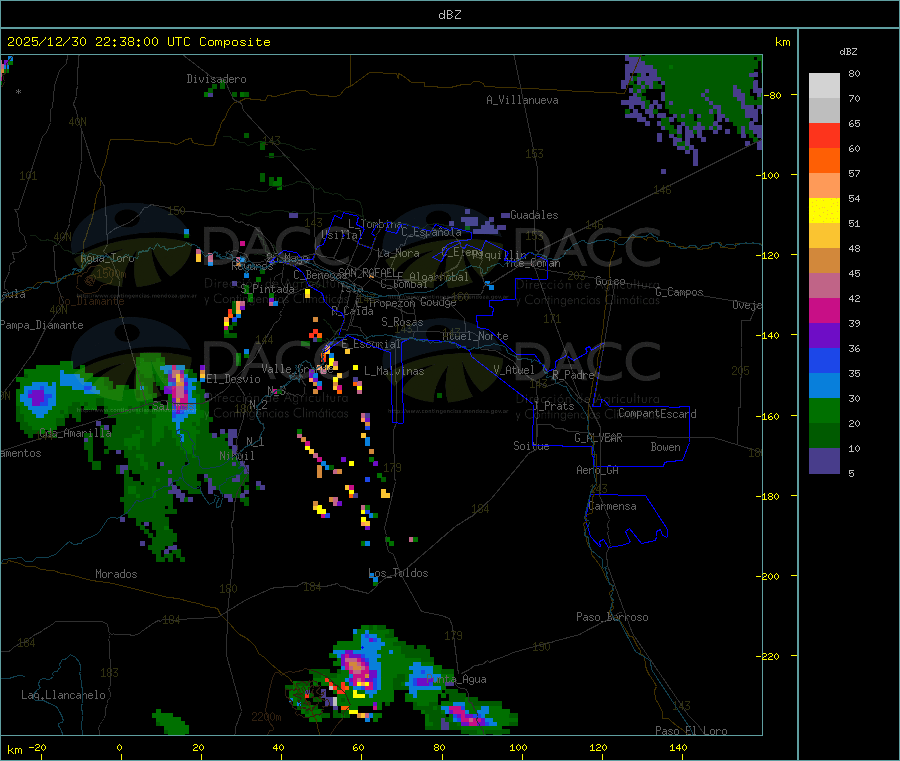Click the Atuel_Norte map label
The height and width of the screenshot is (761, 900).
tap(475, 336)
